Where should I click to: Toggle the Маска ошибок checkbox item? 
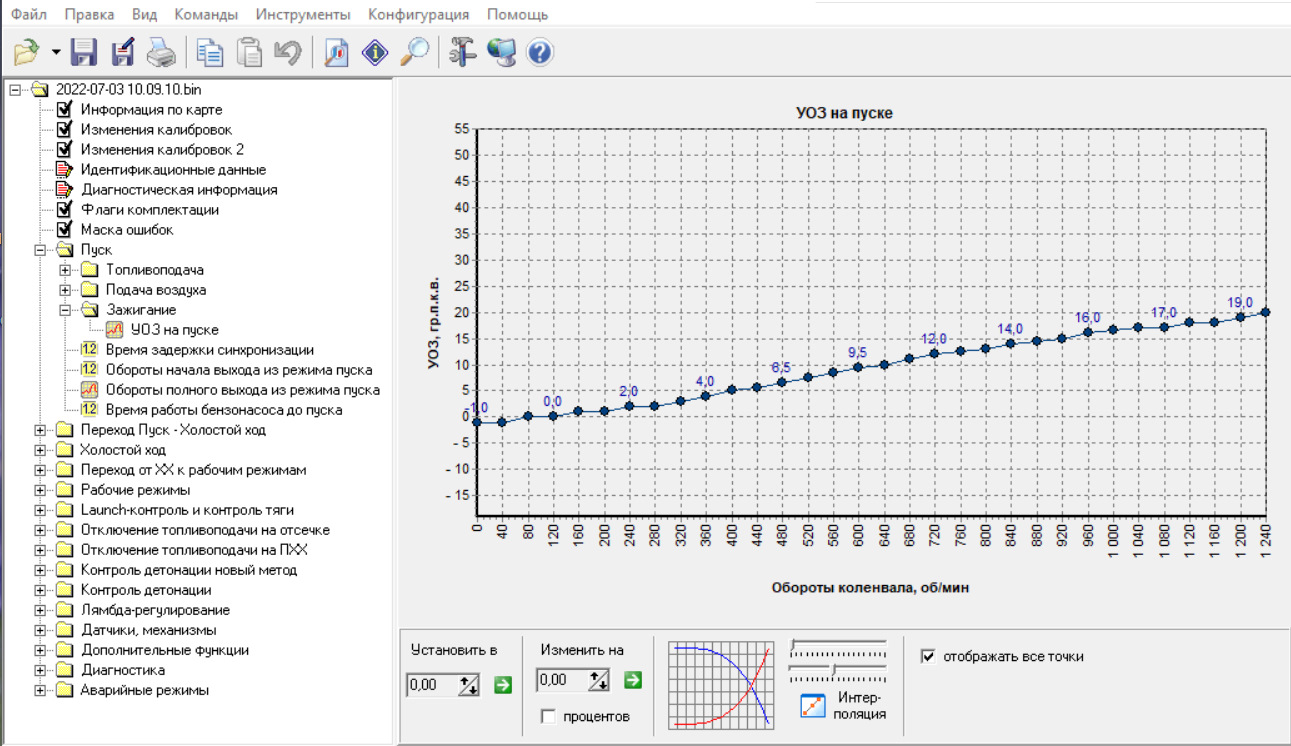(x=65, y=230)
